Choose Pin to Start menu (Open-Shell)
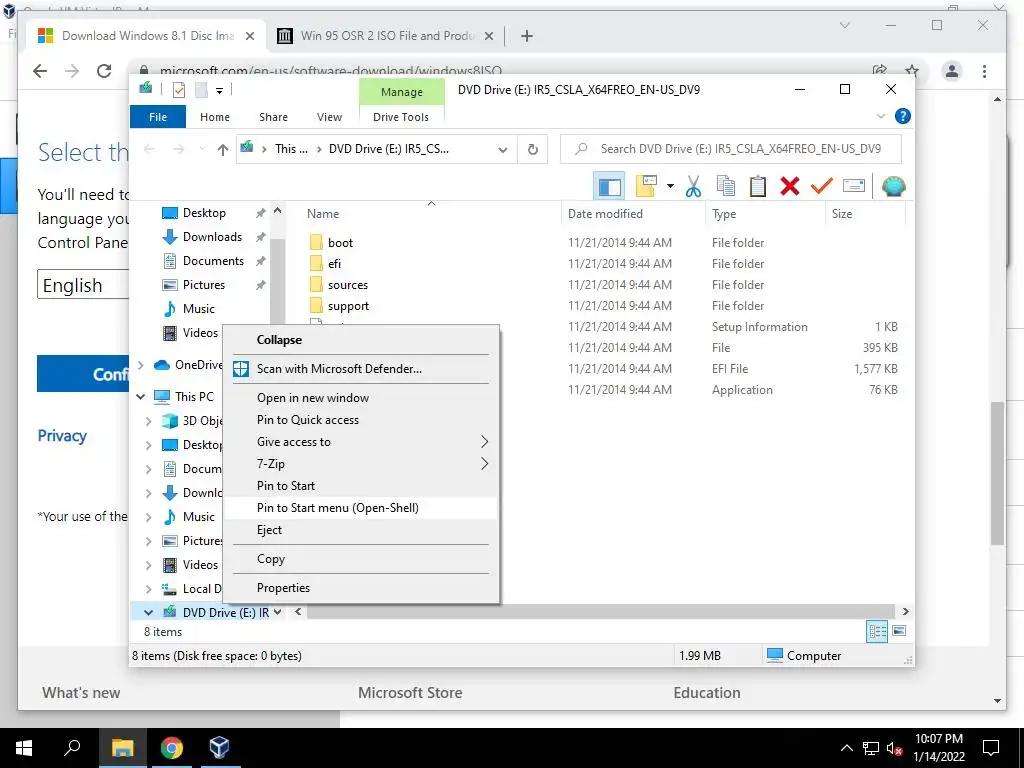 click(x=360, y=508)
